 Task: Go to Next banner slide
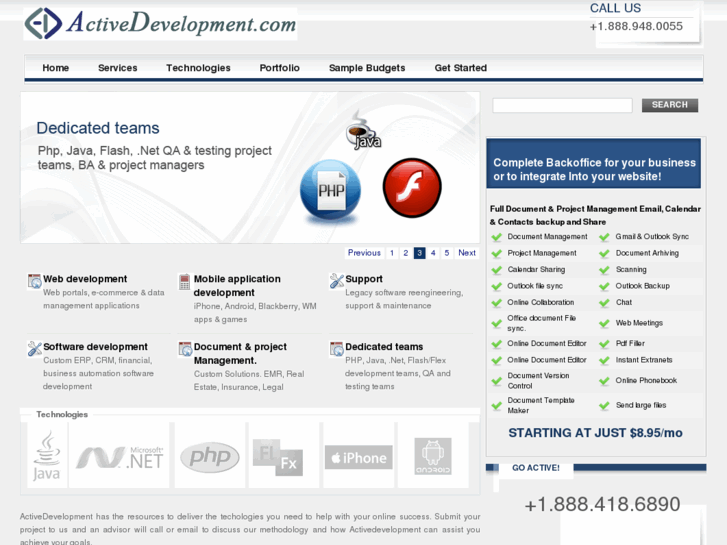point(467,253)
